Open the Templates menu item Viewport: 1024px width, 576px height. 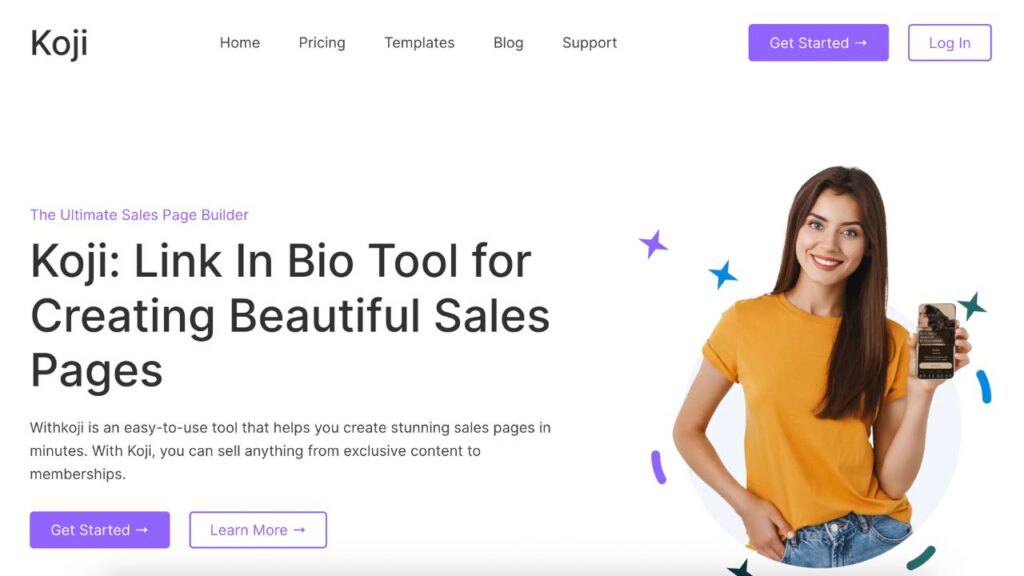(419, 42)
